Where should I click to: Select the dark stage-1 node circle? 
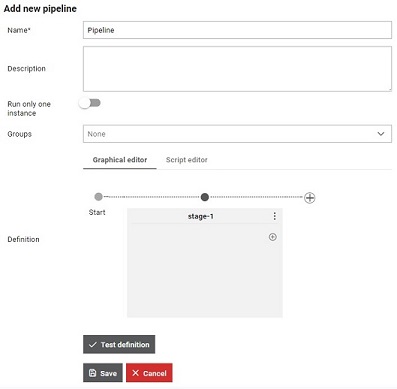click(x=205, y=197)
